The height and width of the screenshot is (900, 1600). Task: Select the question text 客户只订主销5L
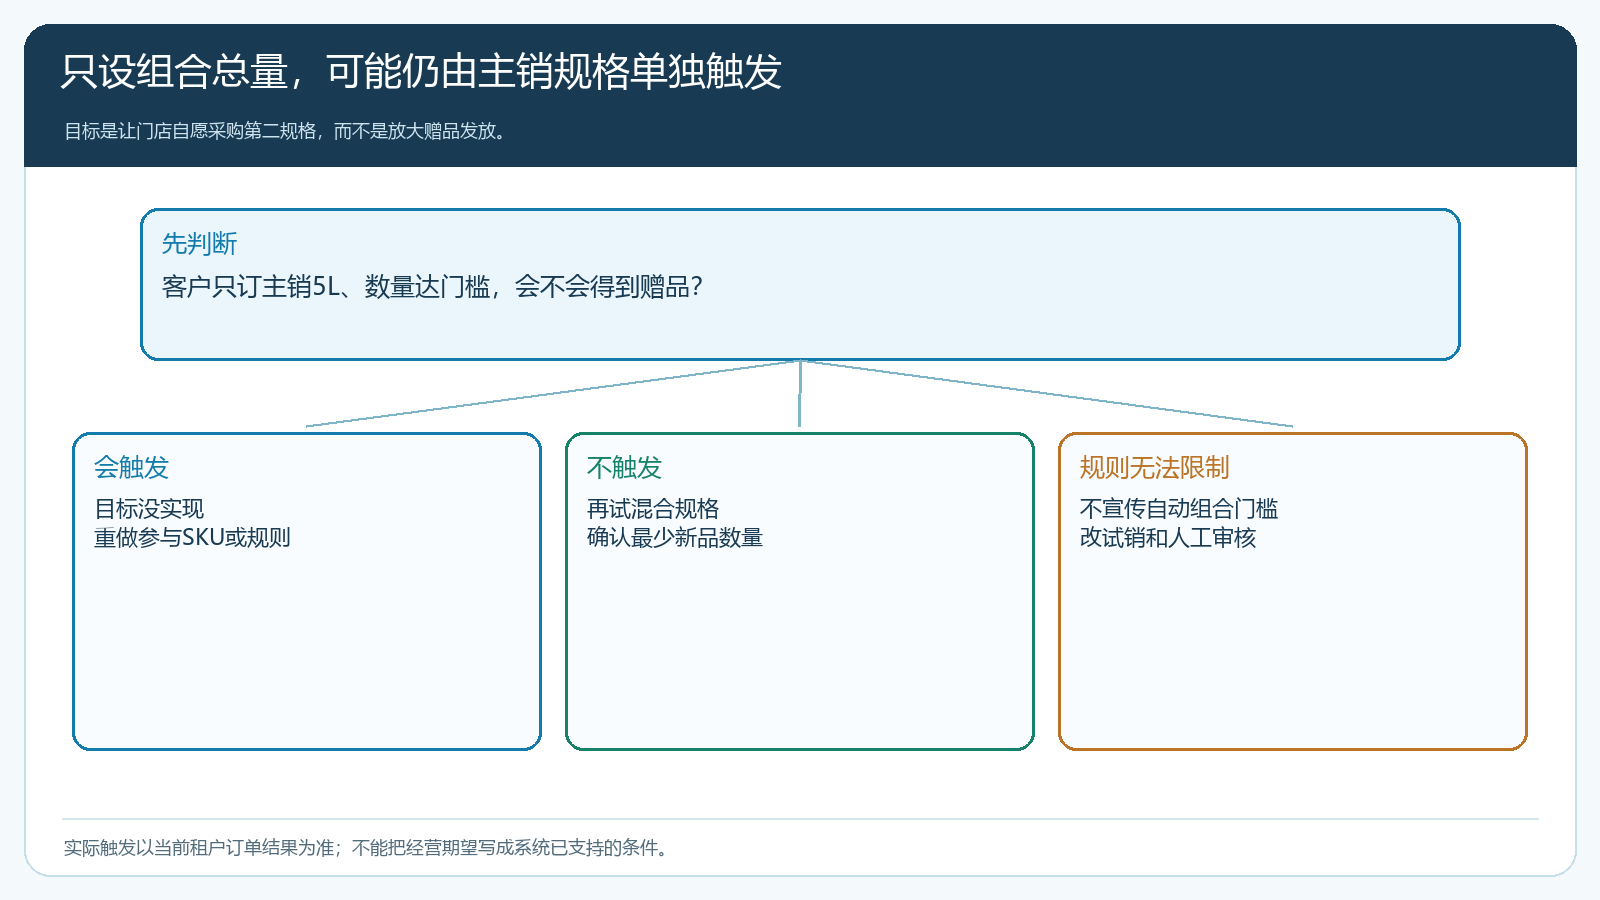point(433,287)
